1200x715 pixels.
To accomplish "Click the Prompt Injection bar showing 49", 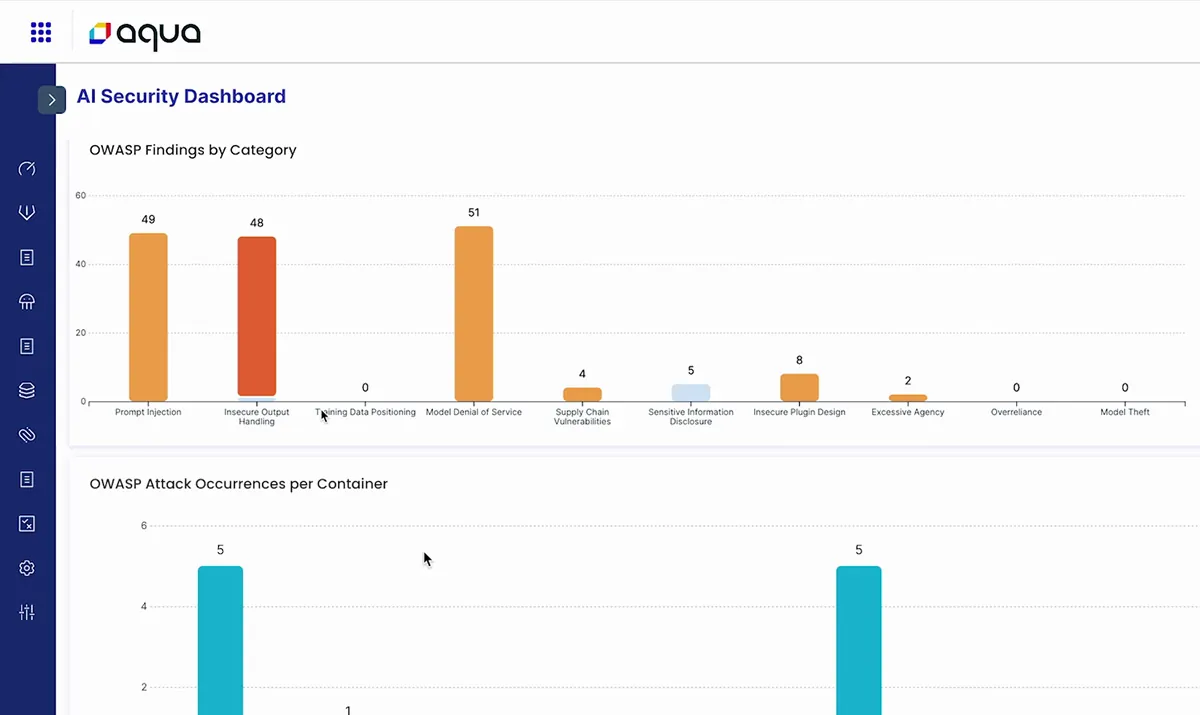I will [x=148, y=317].
